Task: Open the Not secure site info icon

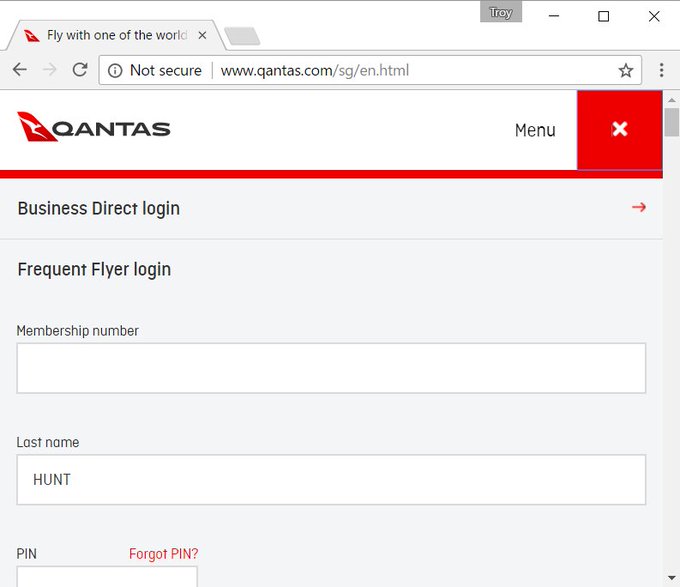Action: [x=115, y=70]
